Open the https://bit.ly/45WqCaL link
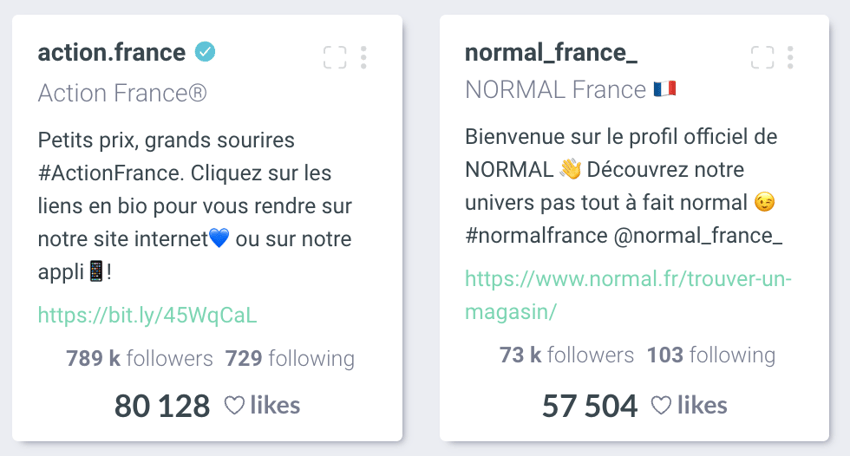The image size is (850, 456). (x=147, y=315)
